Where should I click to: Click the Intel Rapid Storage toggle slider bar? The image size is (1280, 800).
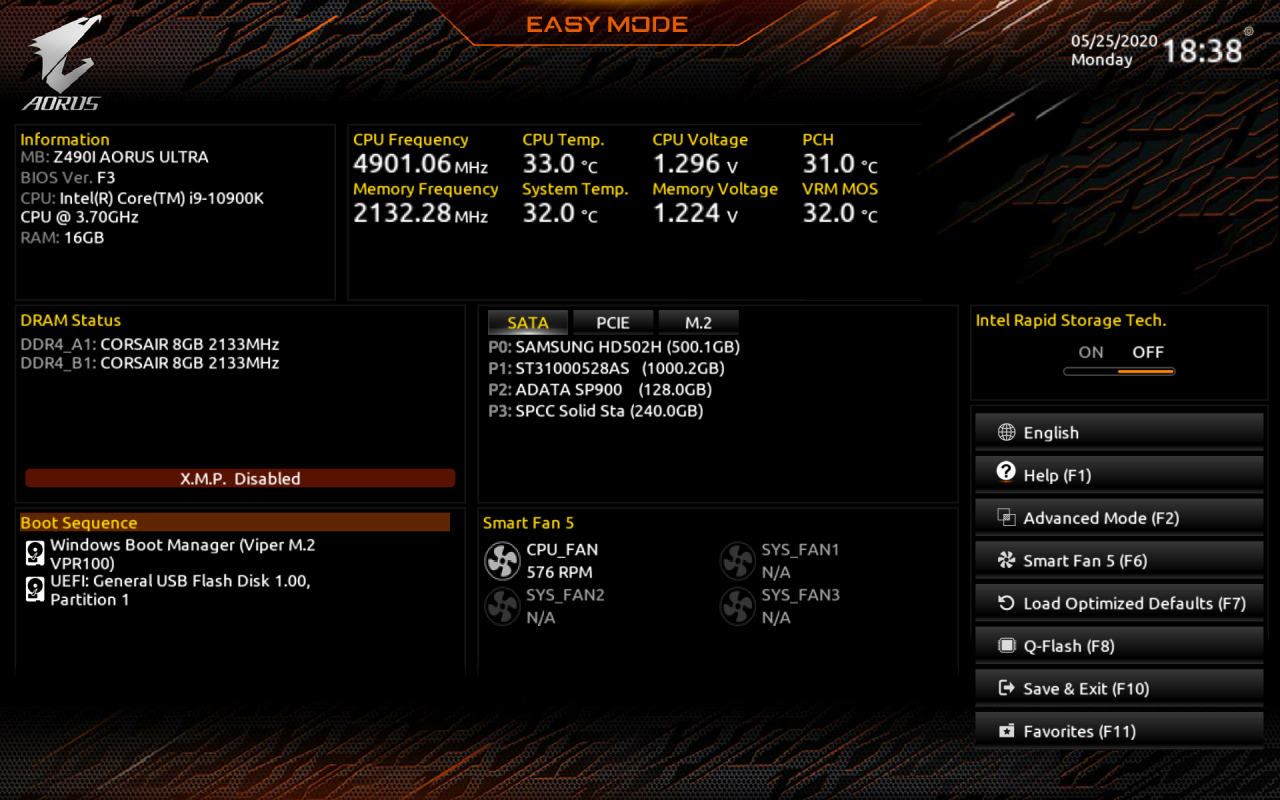1119,371
